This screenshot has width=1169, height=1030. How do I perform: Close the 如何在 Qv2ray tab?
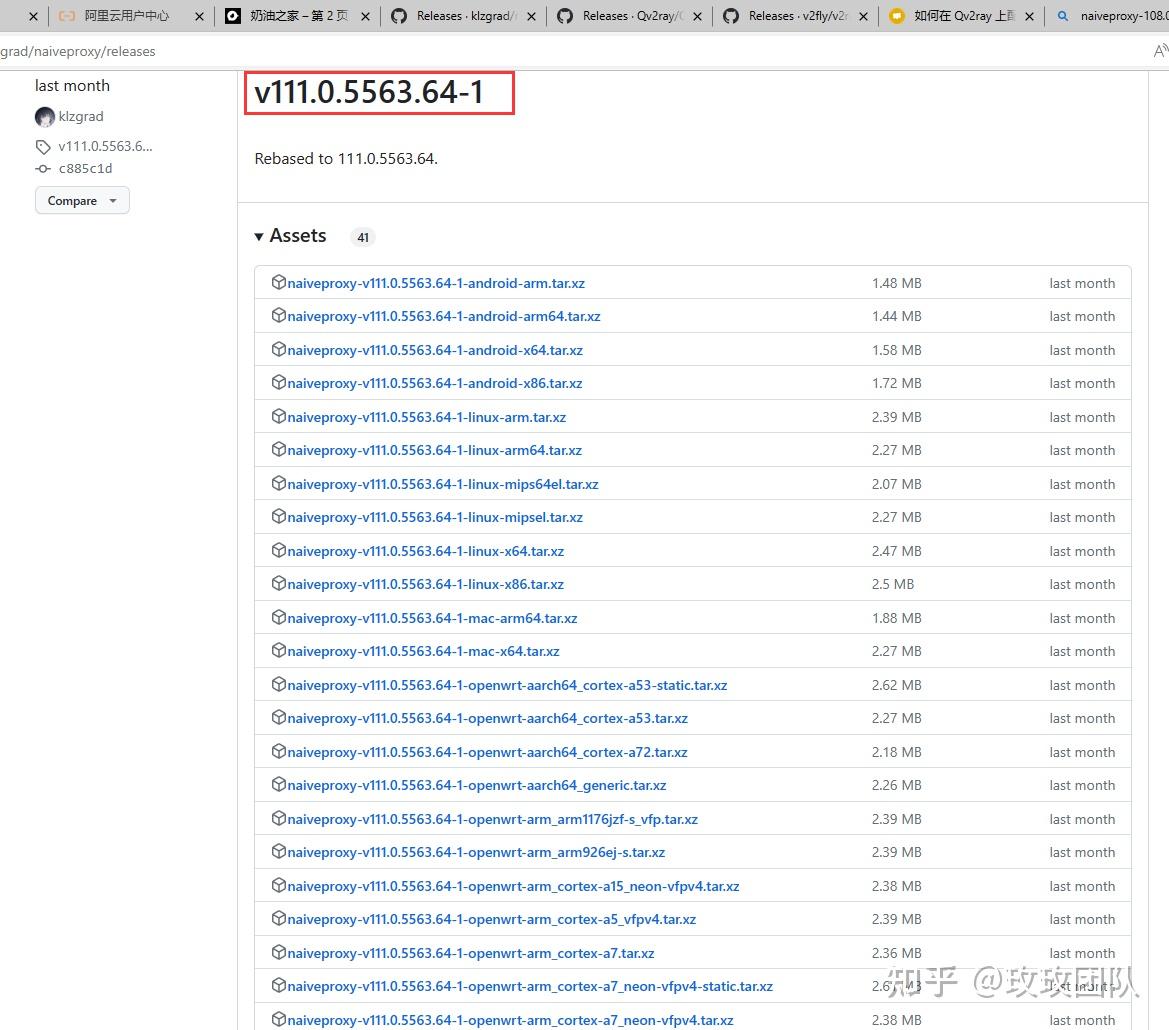1029,16
